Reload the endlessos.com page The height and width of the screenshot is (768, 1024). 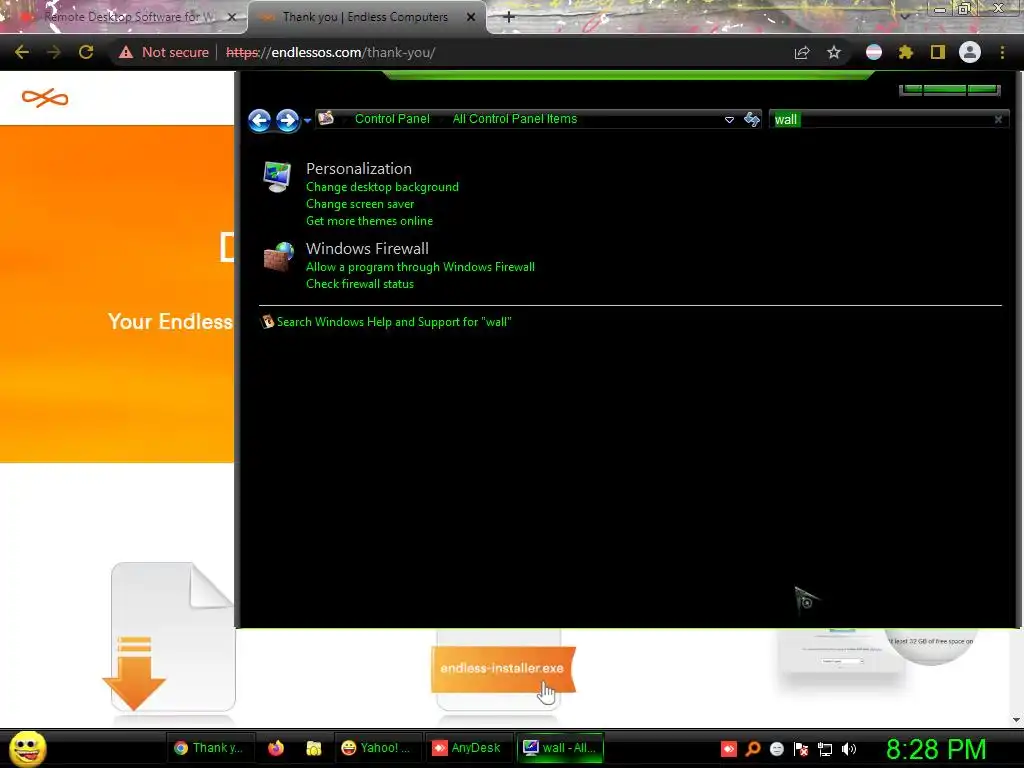pyautogui.click(x=86, y=52)
